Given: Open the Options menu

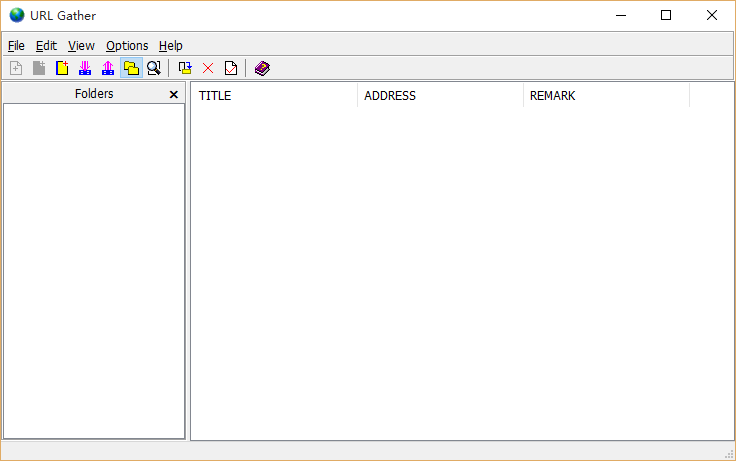Looking at the screenshot, I should (x=127, y=46).
